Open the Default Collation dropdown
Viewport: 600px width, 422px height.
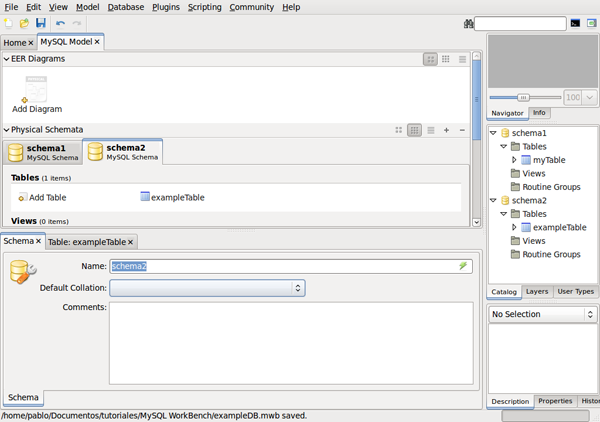(207, 288)
